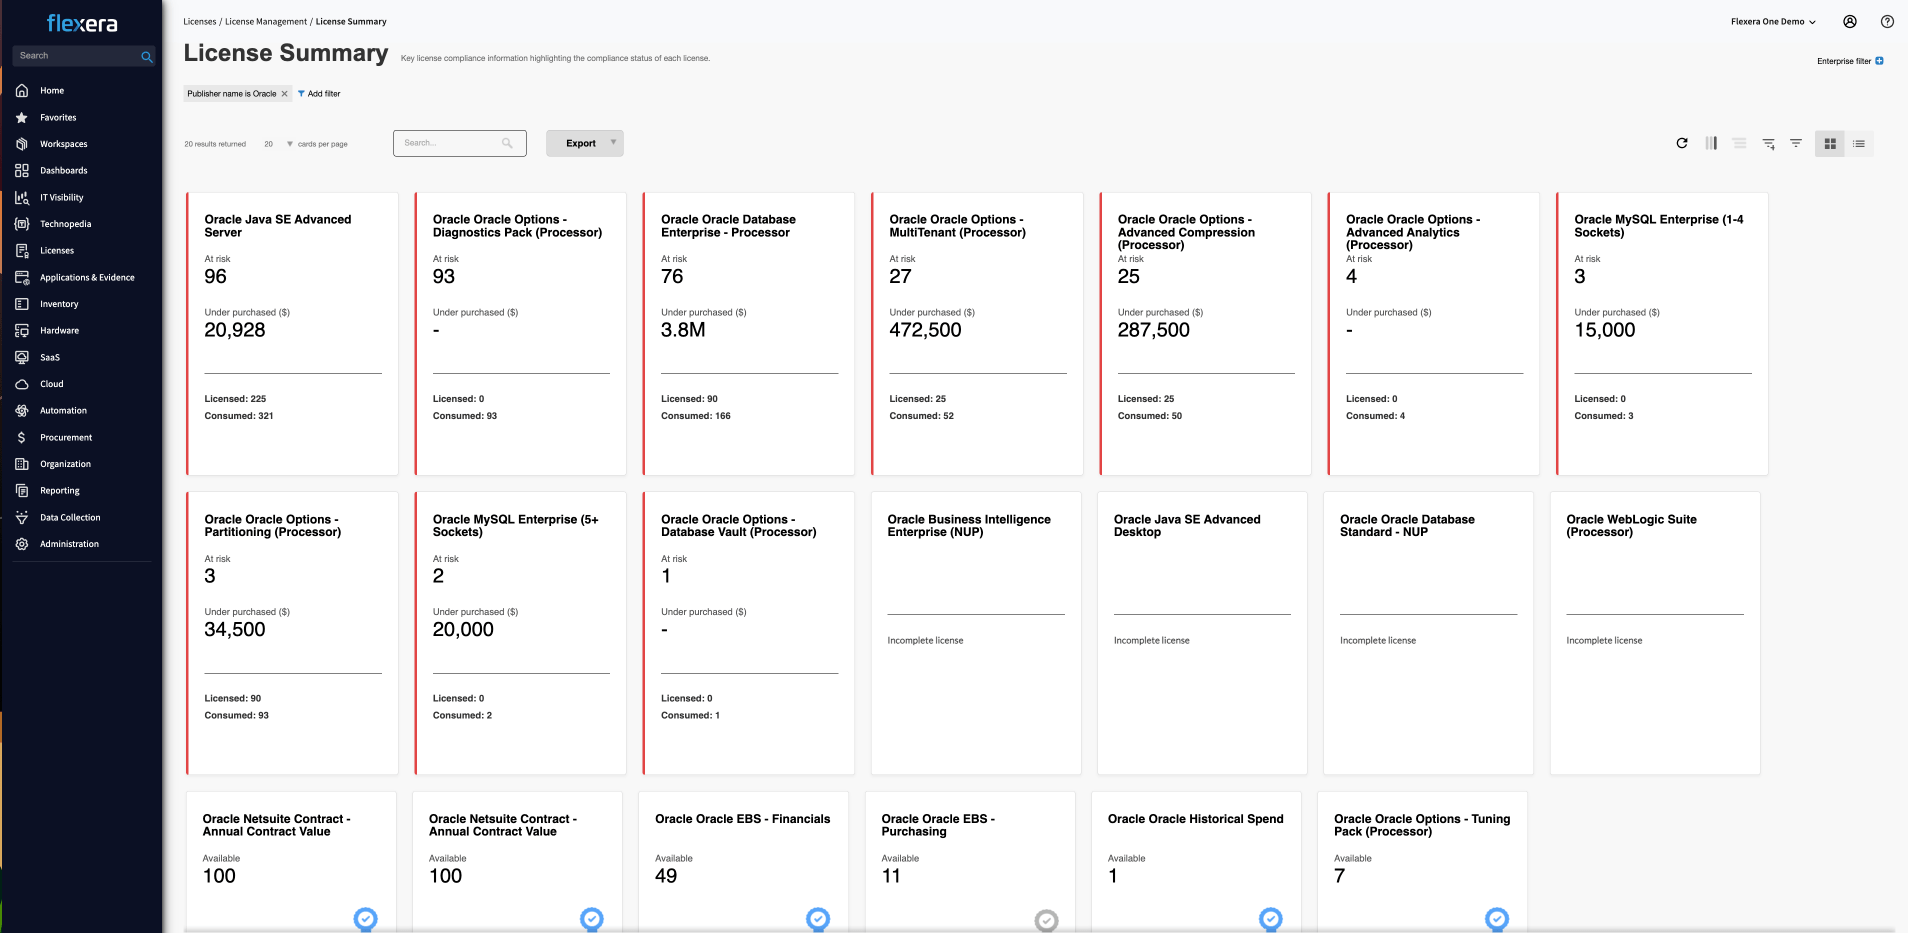1908x933 pixels.
Task: Click the card search input field
Action: [450, 143]
